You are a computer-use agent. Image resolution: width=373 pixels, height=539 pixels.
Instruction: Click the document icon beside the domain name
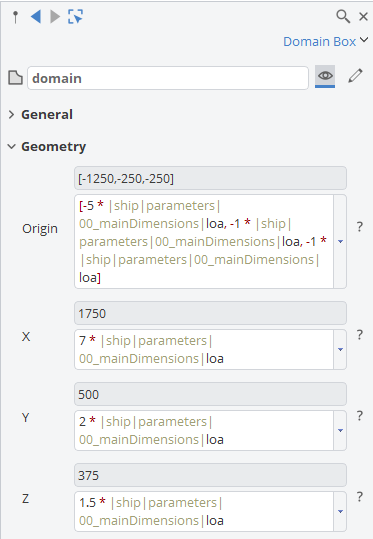15,78
